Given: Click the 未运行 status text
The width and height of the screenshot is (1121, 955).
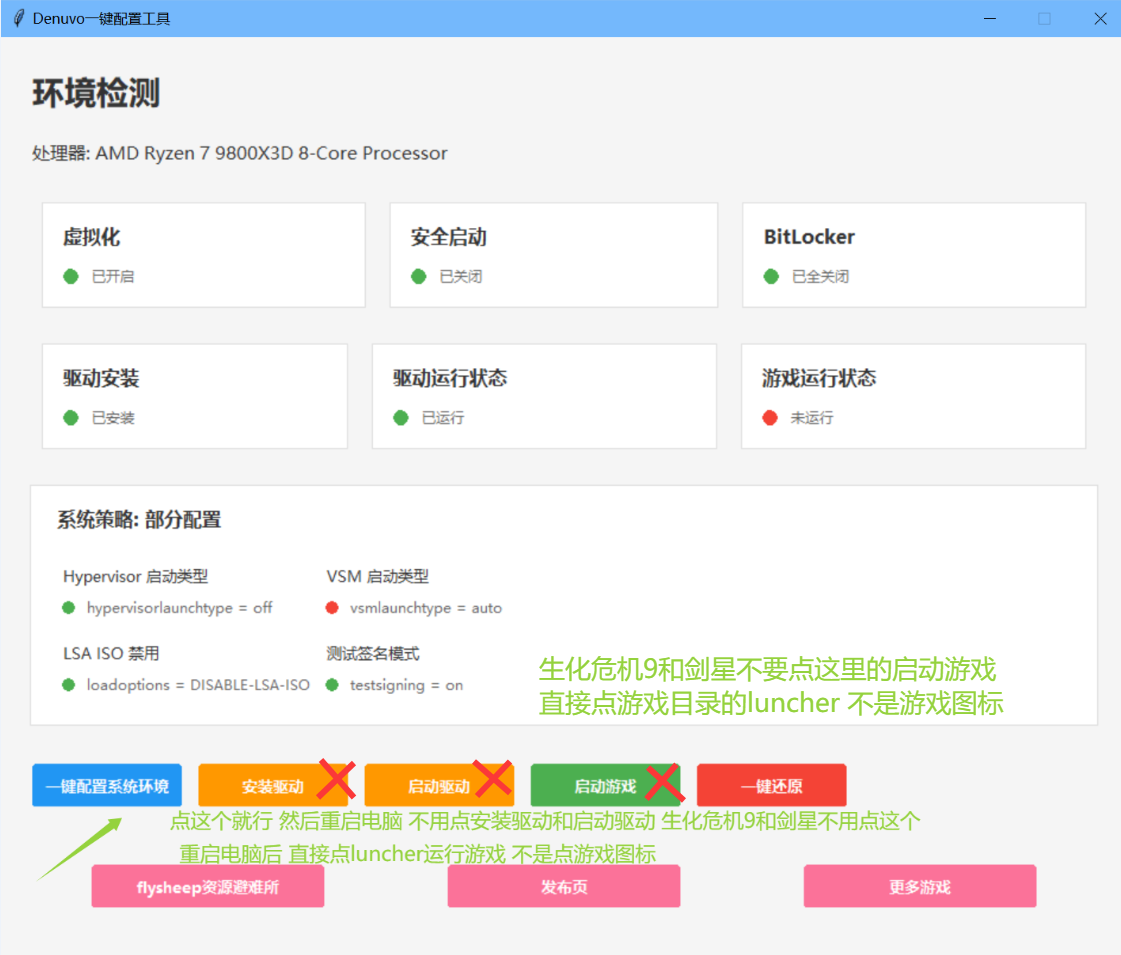Looking at the screenshot, I should point(811,418).
